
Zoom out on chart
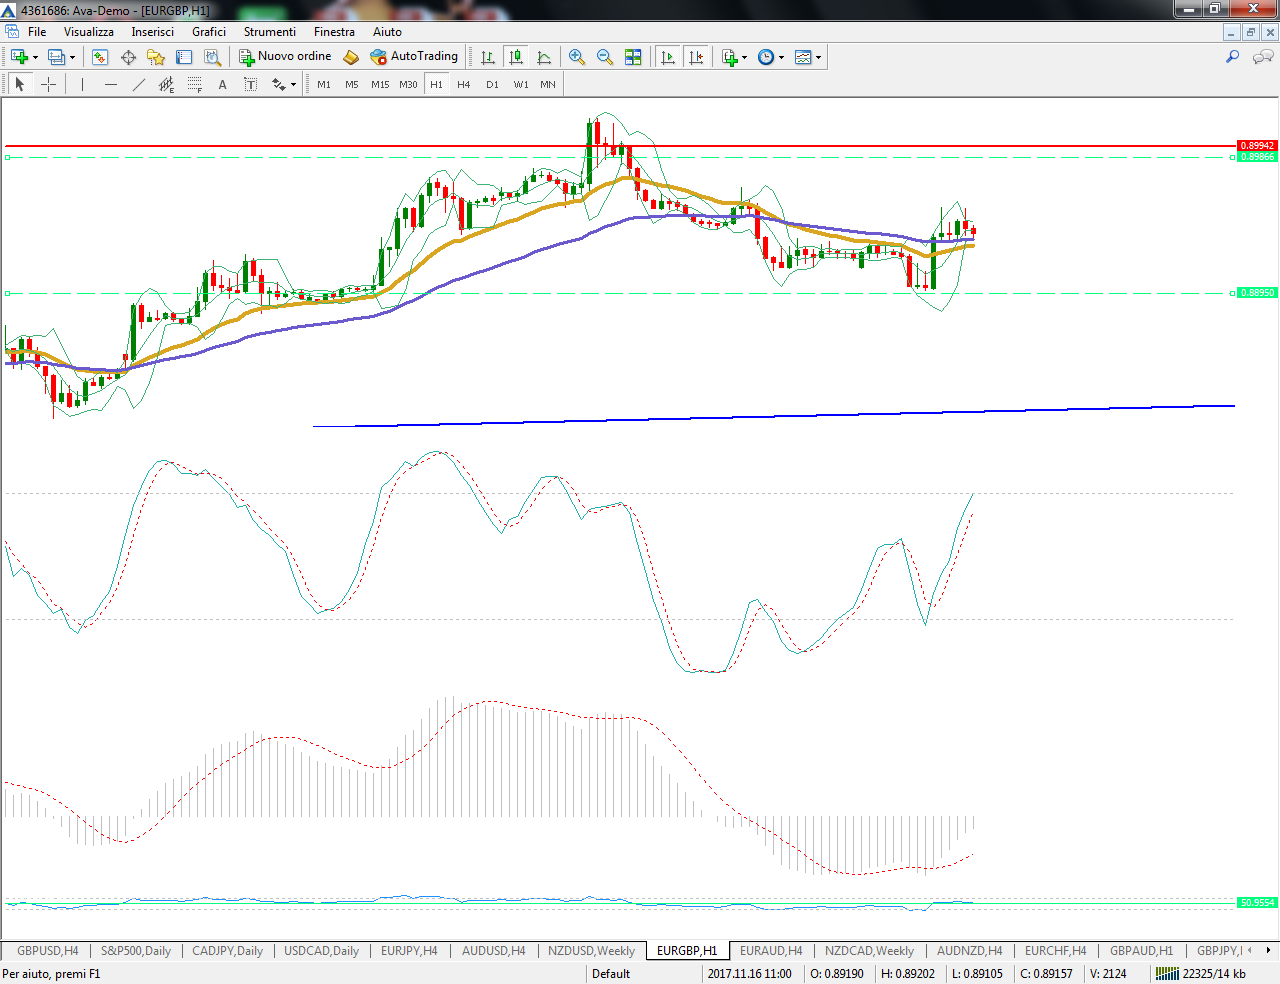click(605, 57)
